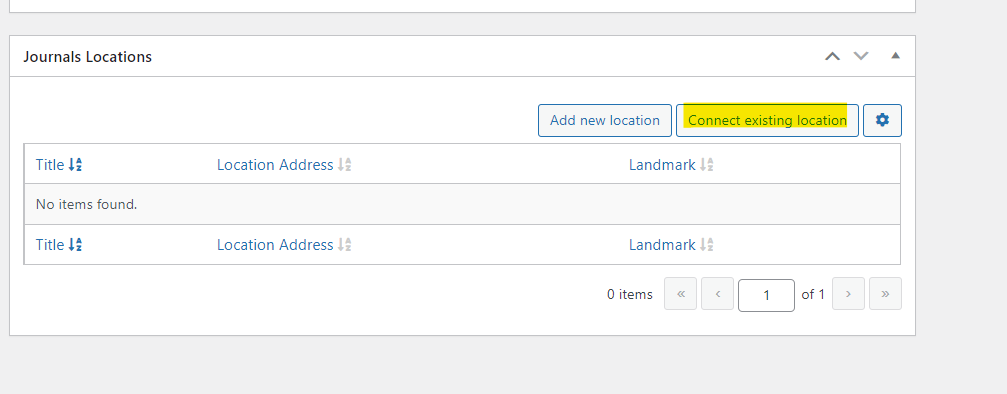1007x394 pixels.
Task: Click Landmark sort icon in footer row
Action: [x=707, y=245]
